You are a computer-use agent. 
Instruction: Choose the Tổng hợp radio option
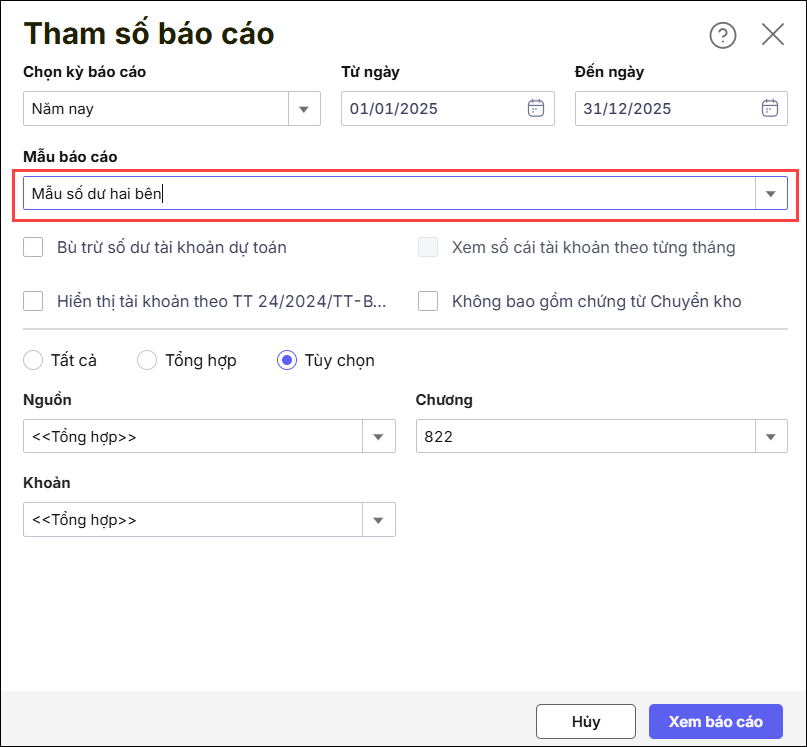(x=147, y=360)
